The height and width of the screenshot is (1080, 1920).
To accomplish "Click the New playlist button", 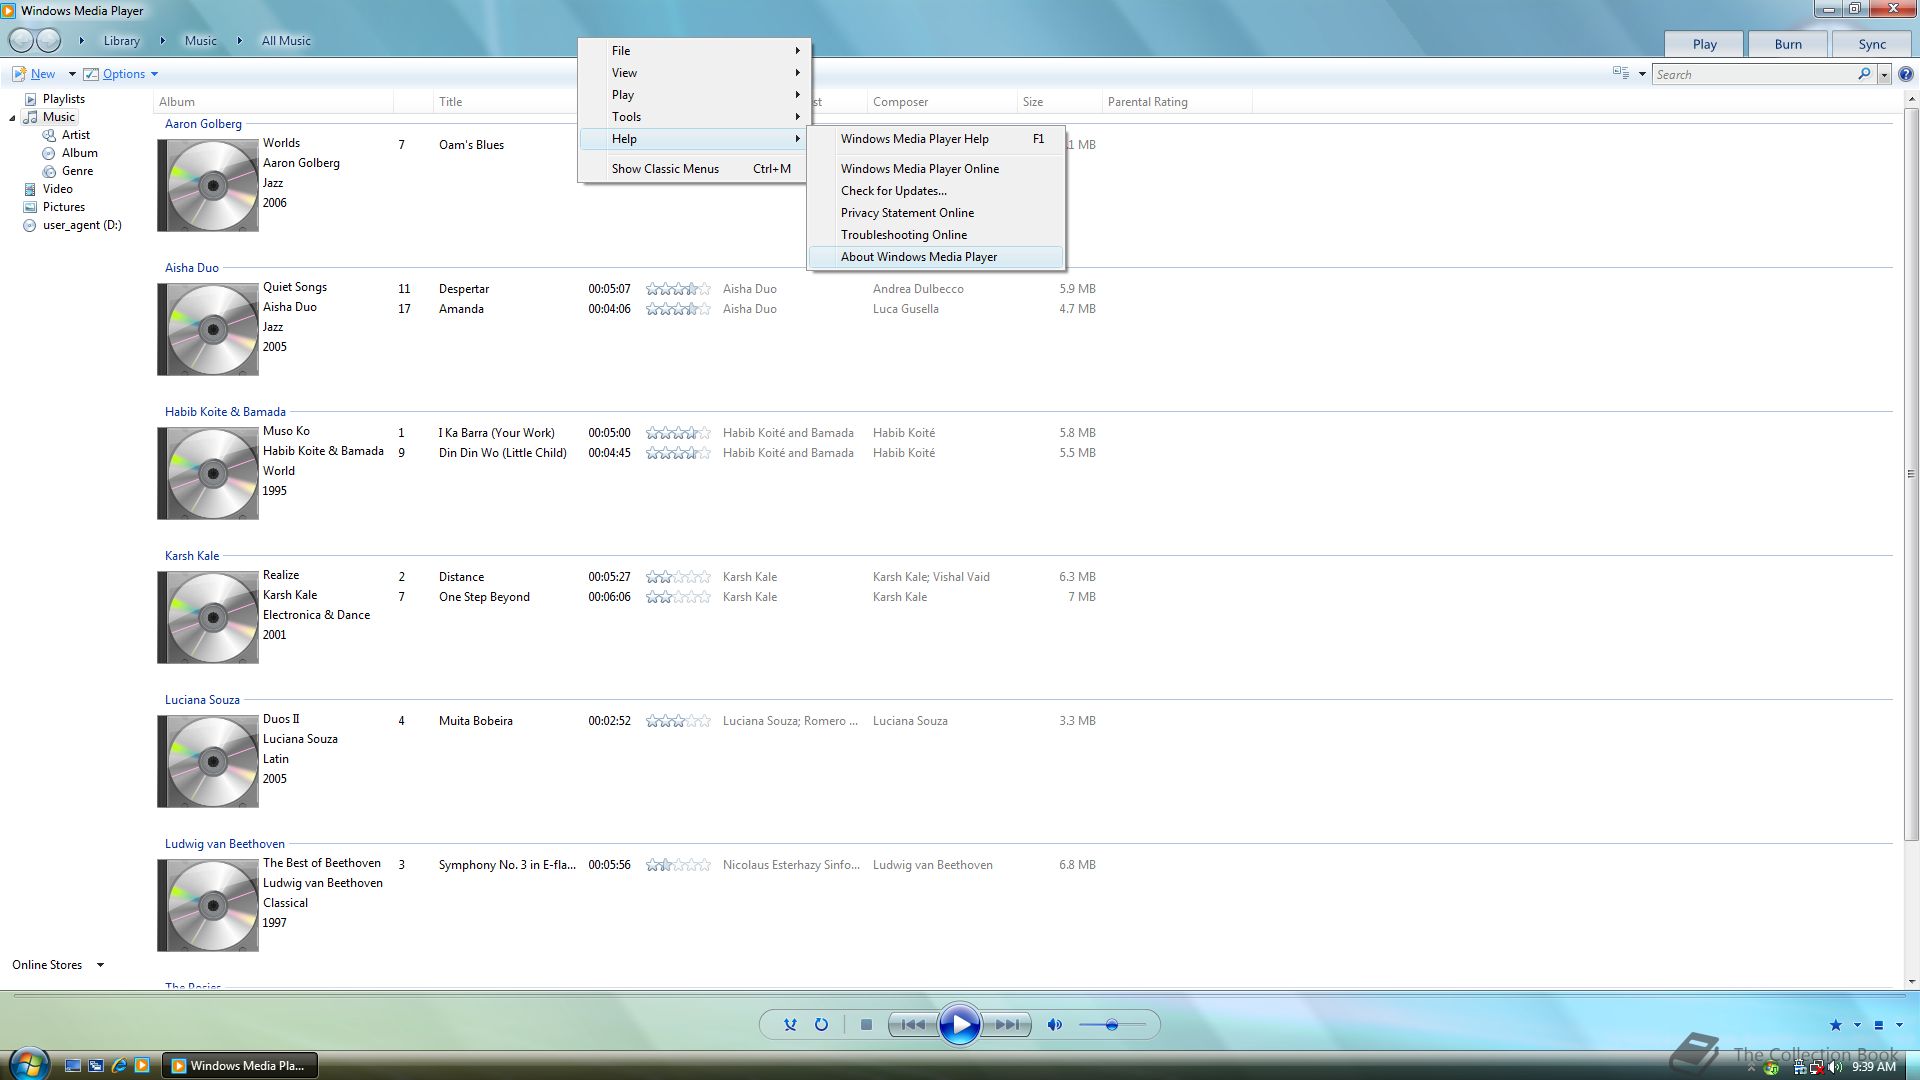I will [34, 74].
